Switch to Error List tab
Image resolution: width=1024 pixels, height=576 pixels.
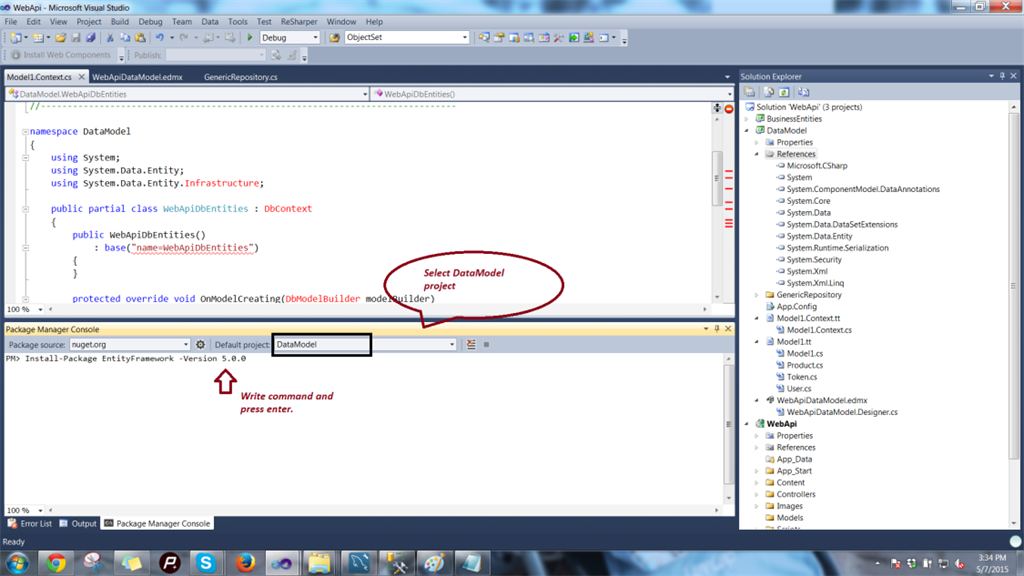pos(30,524)
